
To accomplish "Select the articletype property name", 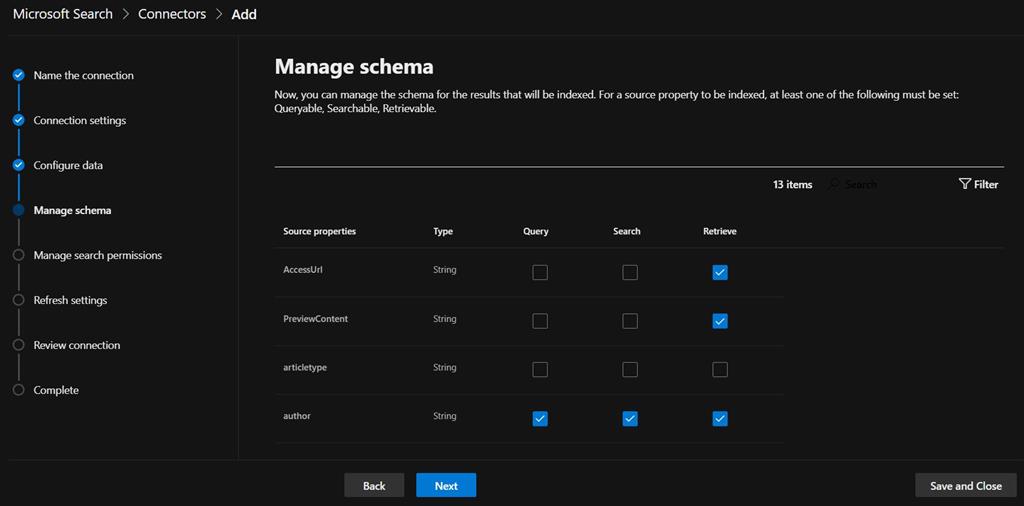I will [x=305, y=367].
